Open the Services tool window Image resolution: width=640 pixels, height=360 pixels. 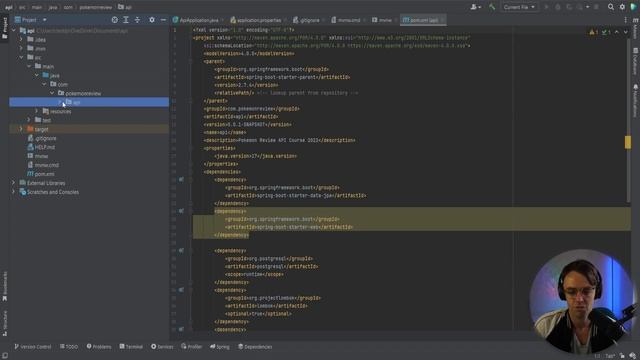pos(162,347)
